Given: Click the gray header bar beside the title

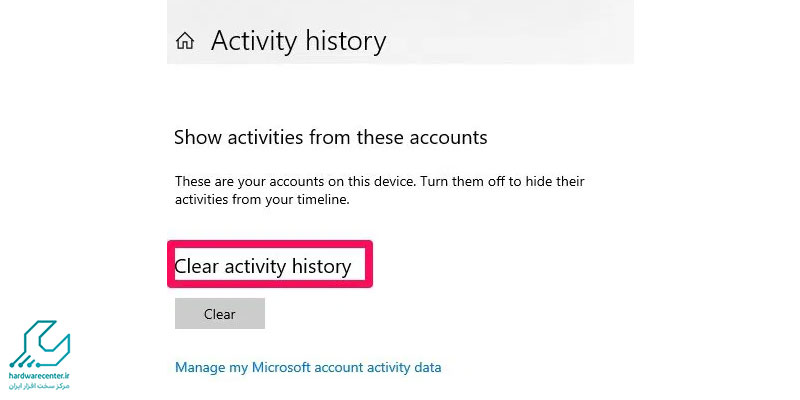Looking at the screenshot, I should point(510,32).
